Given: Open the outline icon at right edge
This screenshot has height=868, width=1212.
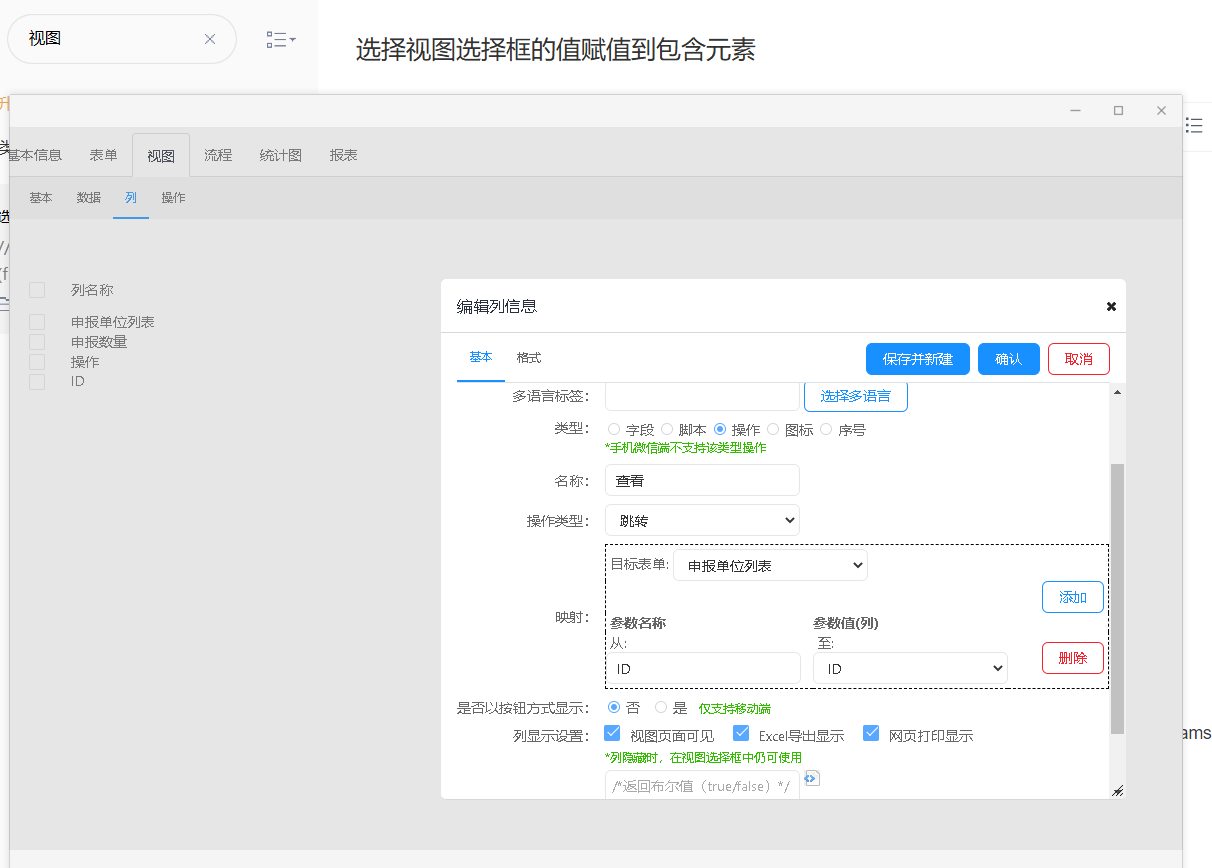Looking at the screenshot, I should (1194, 125).
